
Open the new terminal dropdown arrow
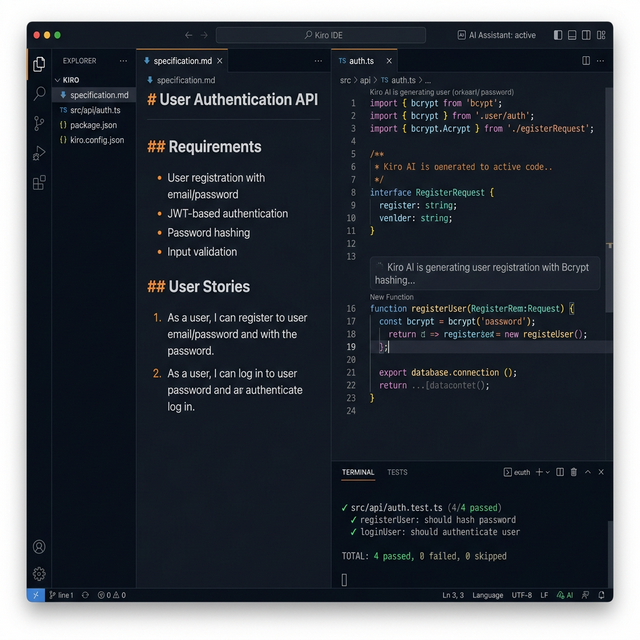tap(547, 472)
